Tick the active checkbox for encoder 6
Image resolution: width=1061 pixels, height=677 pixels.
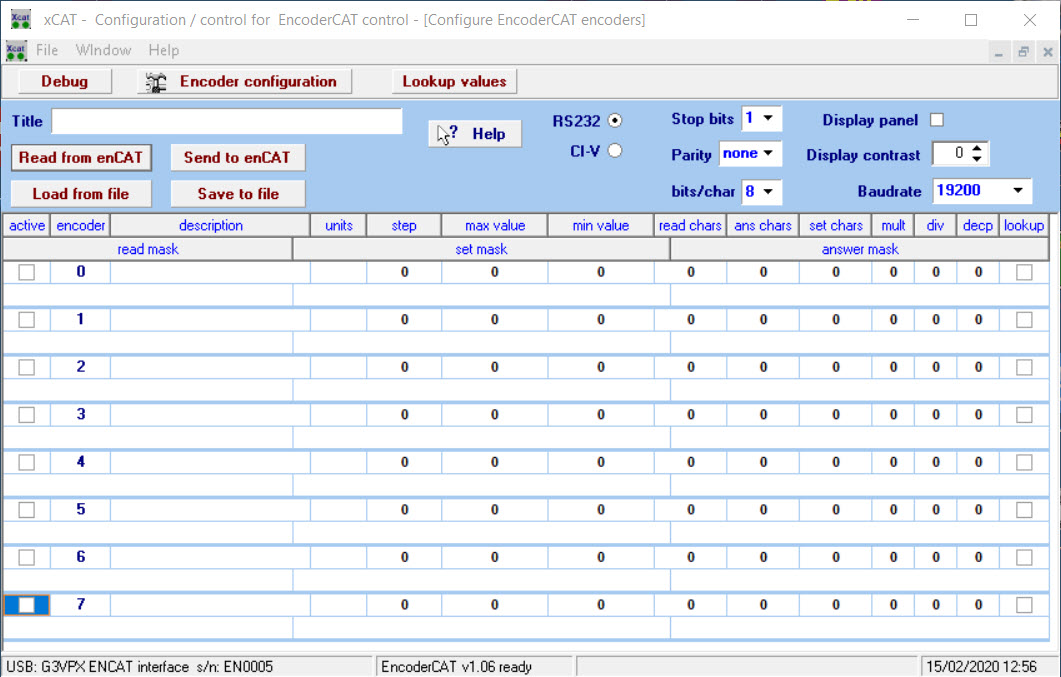(26, 557)
